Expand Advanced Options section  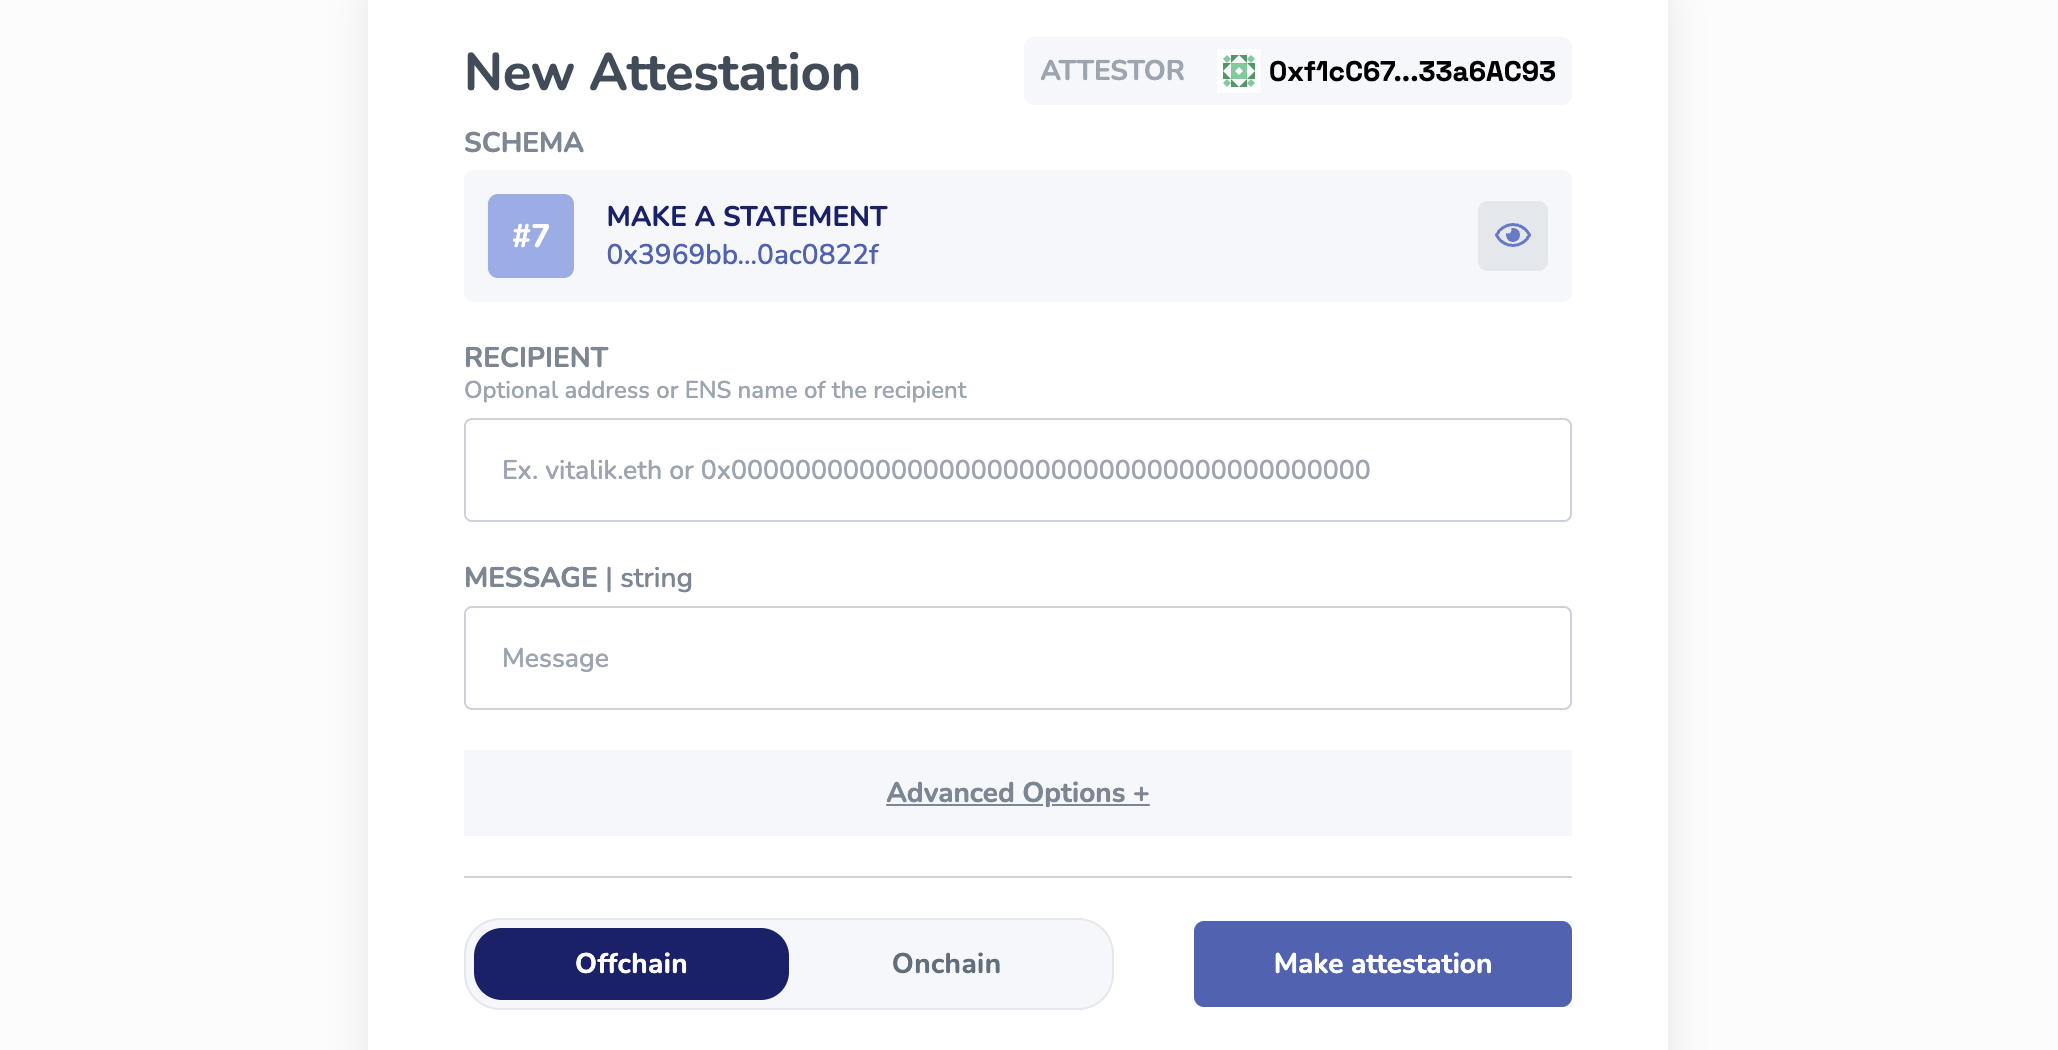[1006, 793]
